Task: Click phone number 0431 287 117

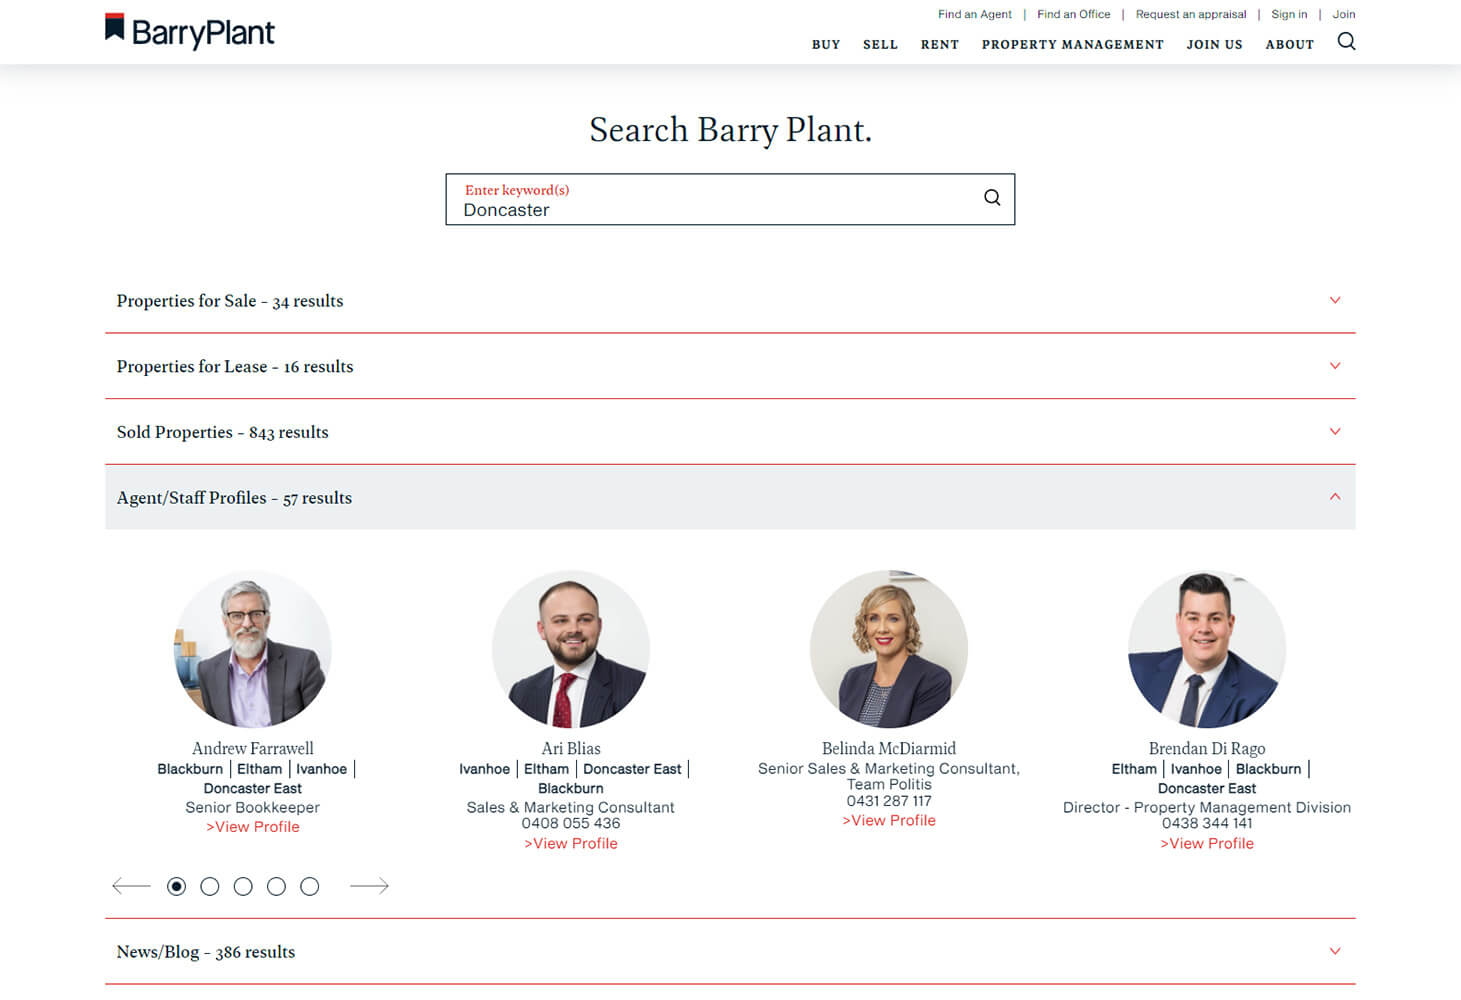Action: coord(889,801)
